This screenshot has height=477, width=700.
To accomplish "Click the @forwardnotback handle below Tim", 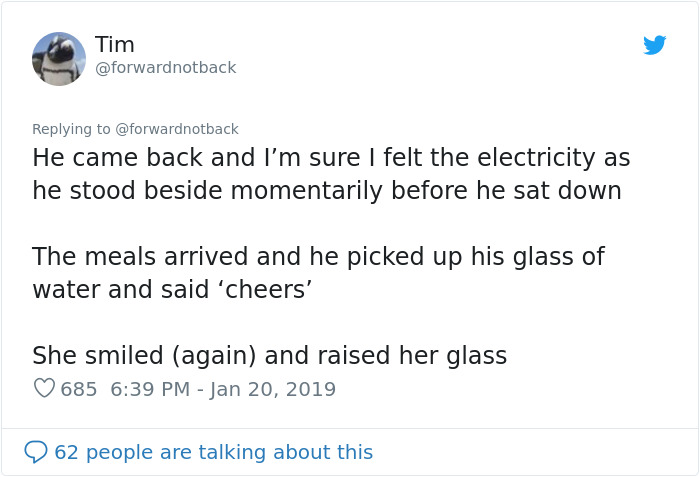I will click(165, 68).
